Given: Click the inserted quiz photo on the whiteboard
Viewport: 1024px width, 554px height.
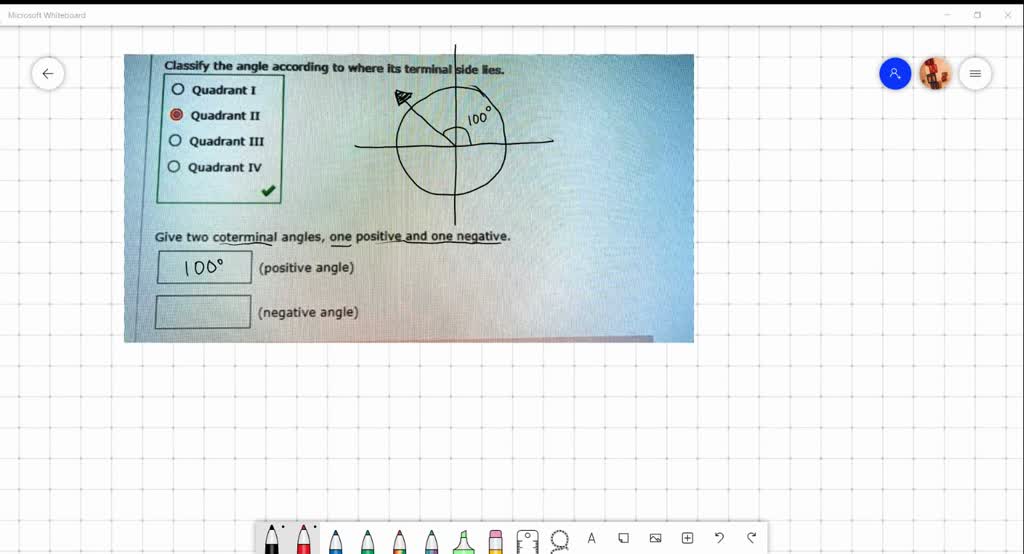Looking at the screenshot, I should (x=409, y=198).
